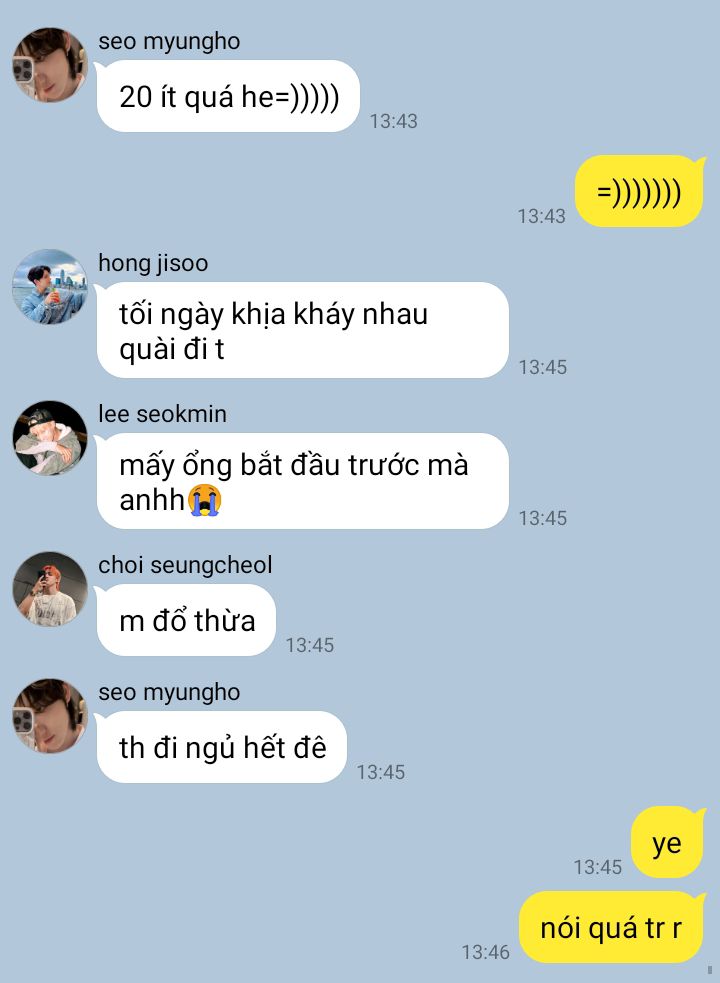Click the crying emoji in lee seokmin's message
The image size is (720, 983).
point(206,500)
